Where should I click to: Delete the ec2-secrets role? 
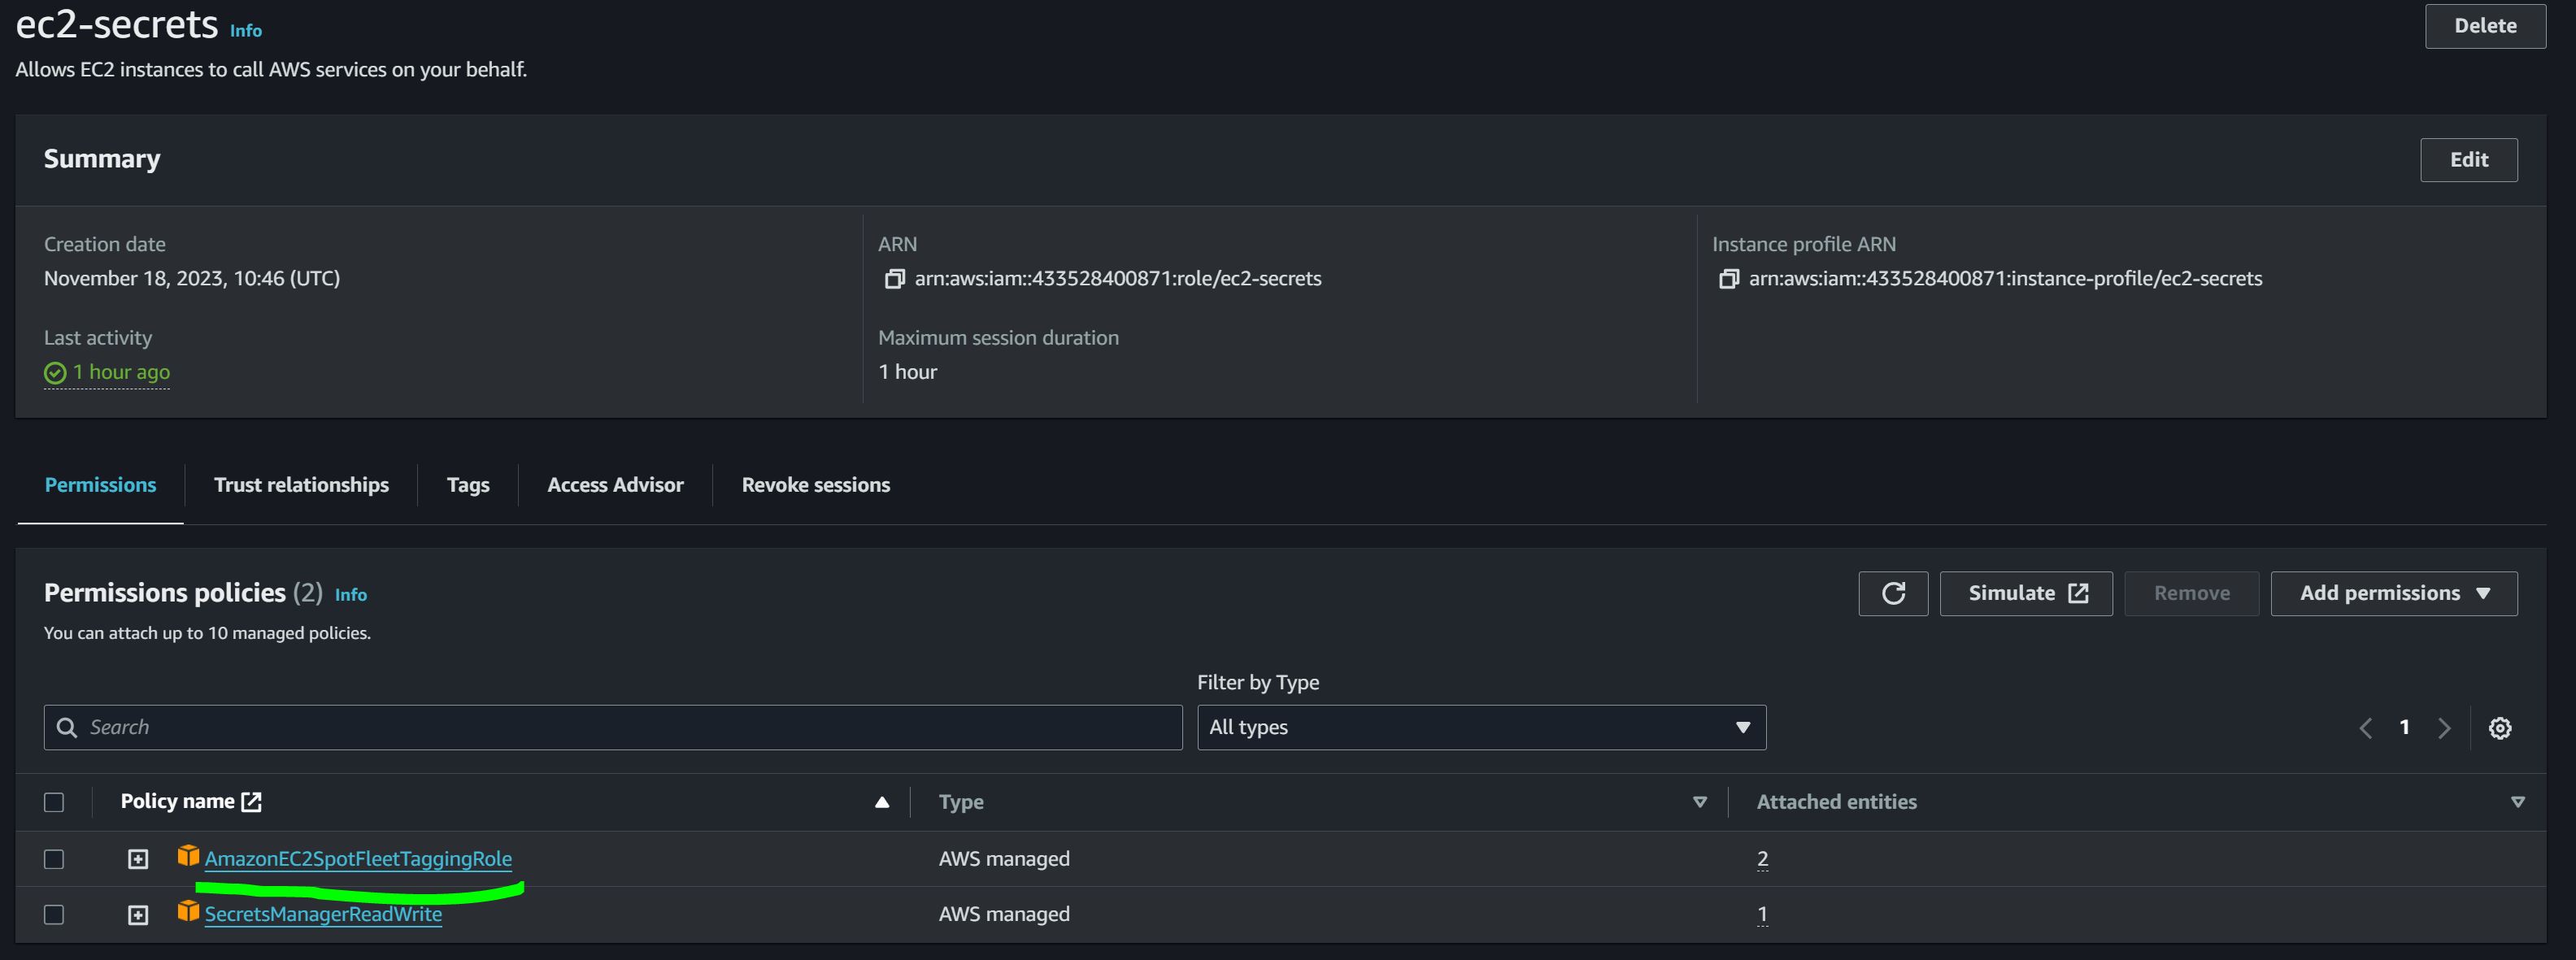pos(2485,26)
